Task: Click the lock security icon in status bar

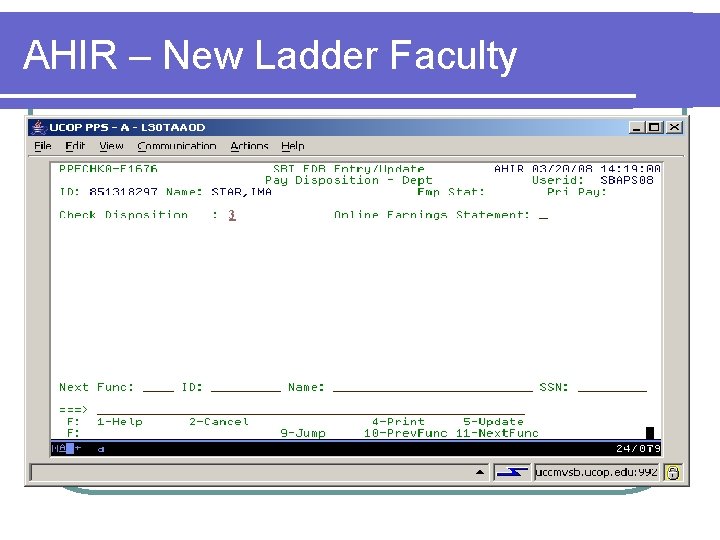Action: (673, 472)
